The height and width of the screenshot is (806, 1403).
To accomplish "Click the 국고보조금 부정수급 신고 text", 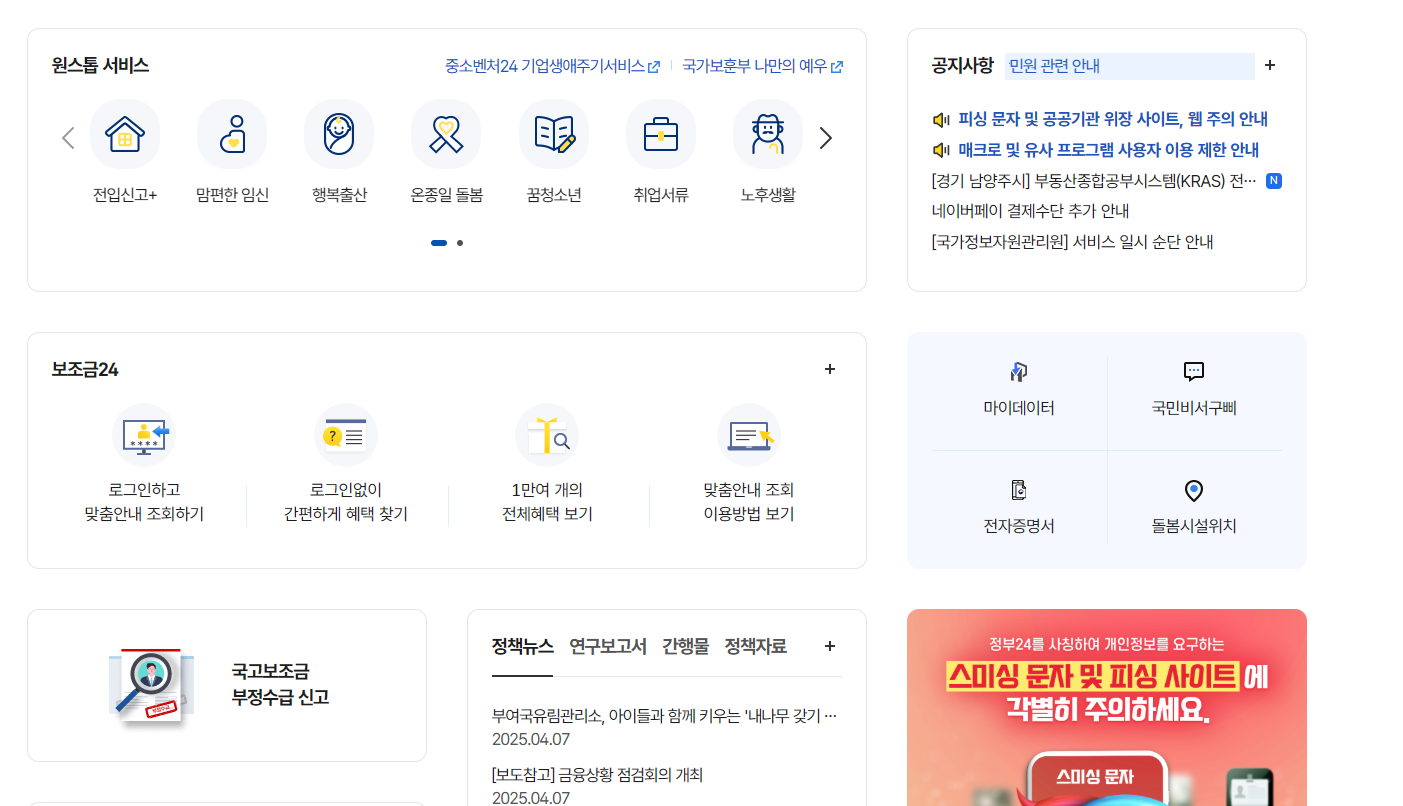I will click(x=280, y=684).
